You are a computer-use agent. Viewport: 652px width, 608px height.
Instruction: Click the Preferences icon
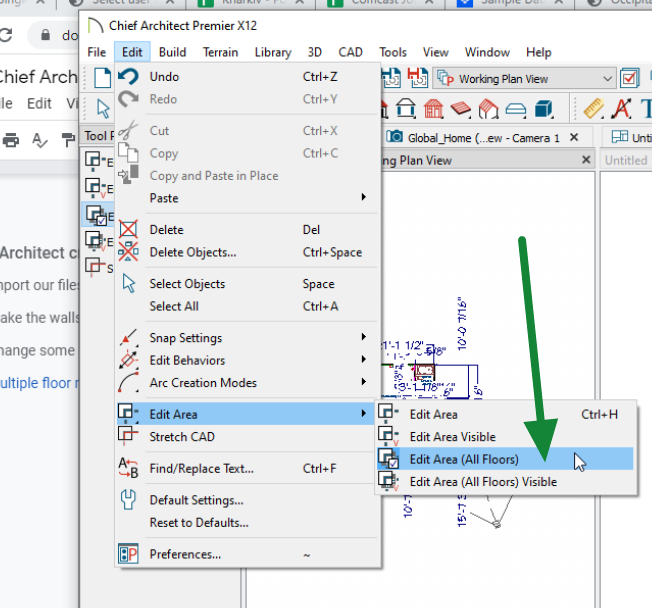click(128, 554)
